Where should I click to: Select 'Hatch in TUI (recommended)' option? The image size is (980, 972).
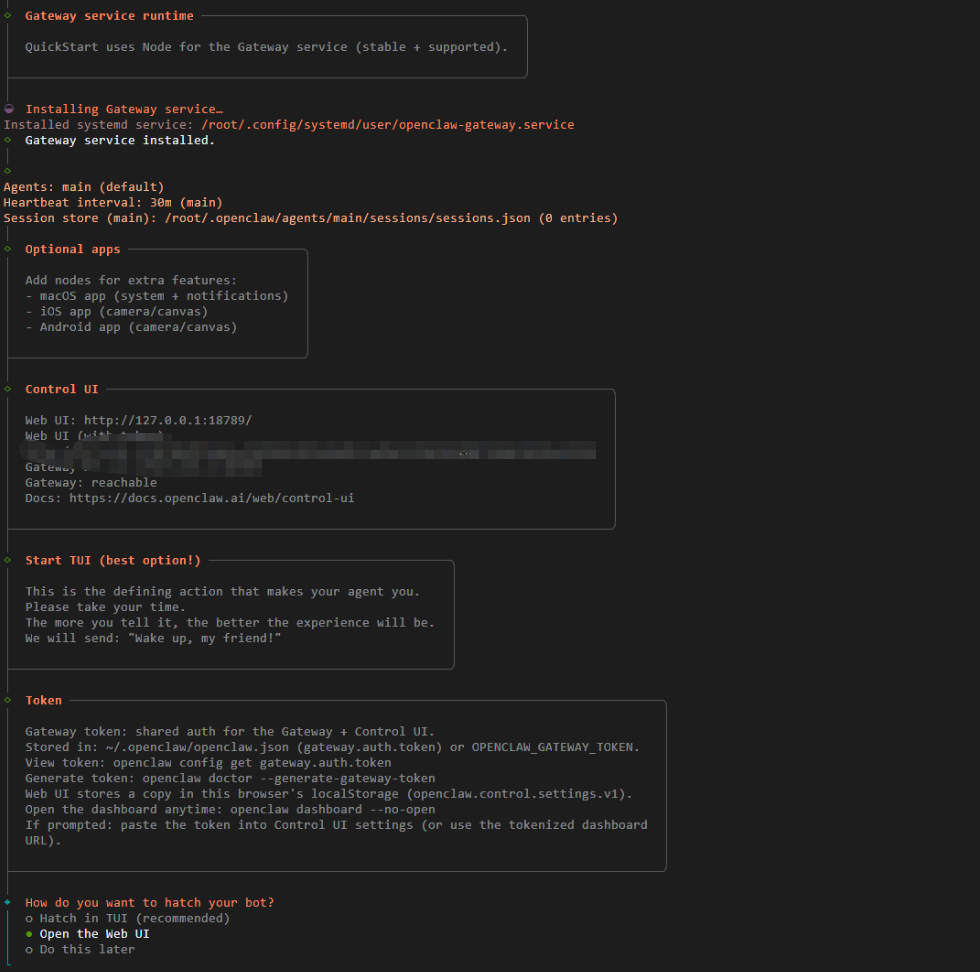pos(128,918)
